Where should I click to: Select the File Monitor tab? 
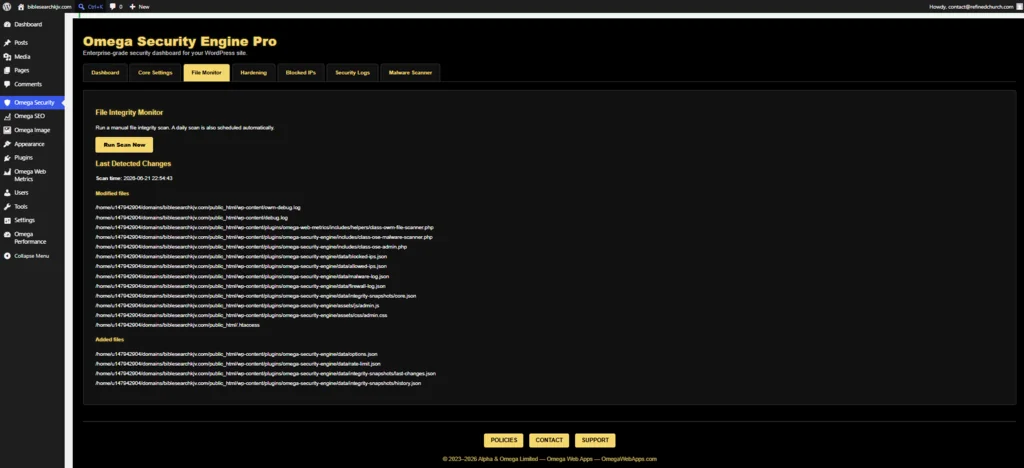pyautogui.click(x=206, y=72)
